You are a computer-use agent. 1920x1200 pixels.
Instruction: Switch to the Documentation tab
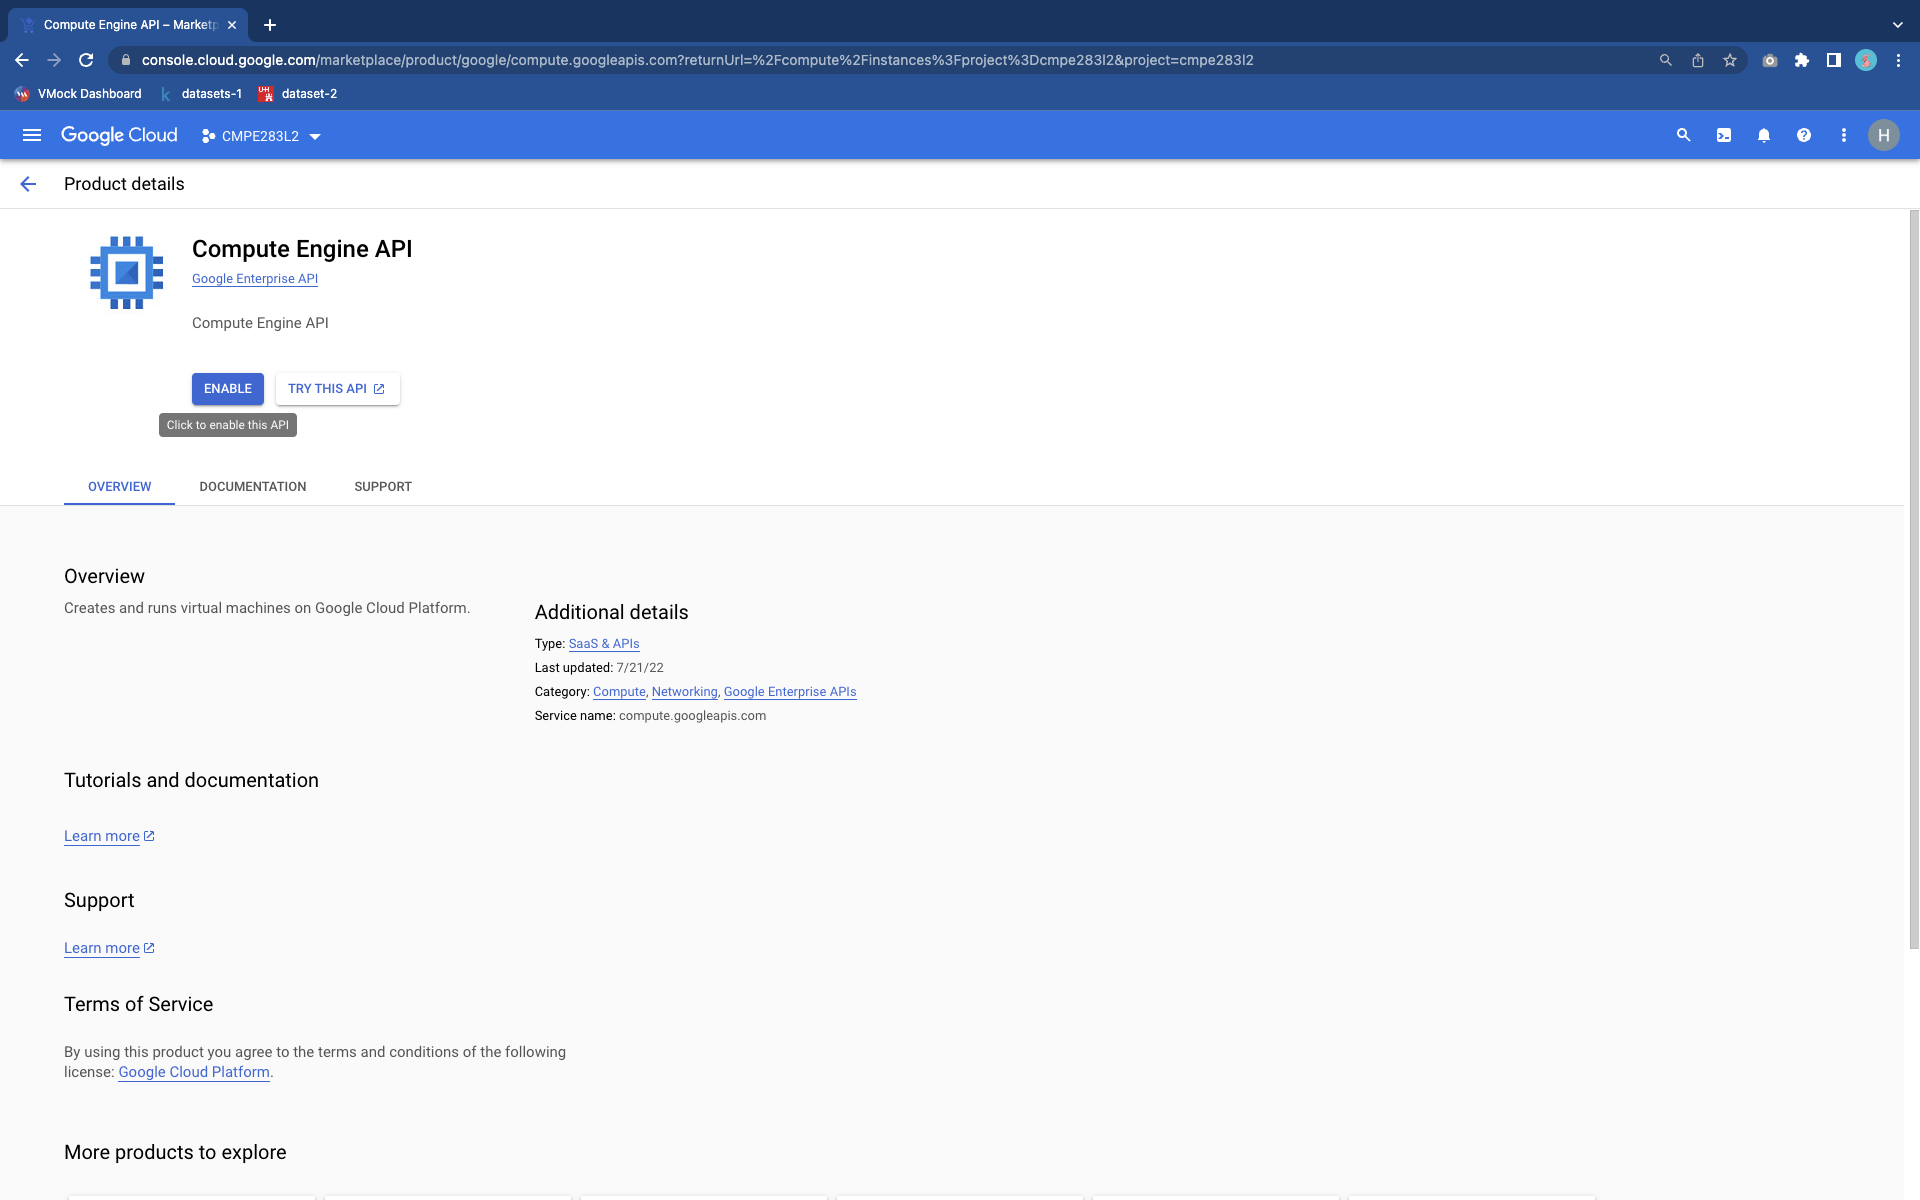252,487
